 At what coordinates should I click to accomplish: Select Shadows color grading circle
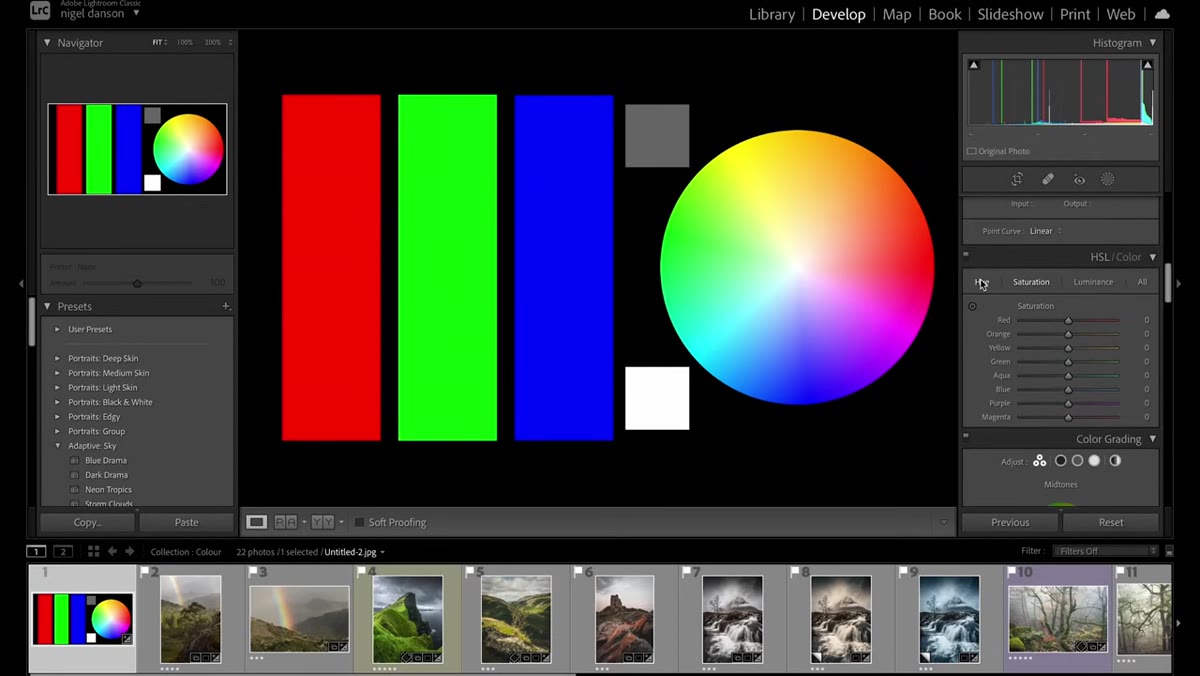click(1061, 461)
